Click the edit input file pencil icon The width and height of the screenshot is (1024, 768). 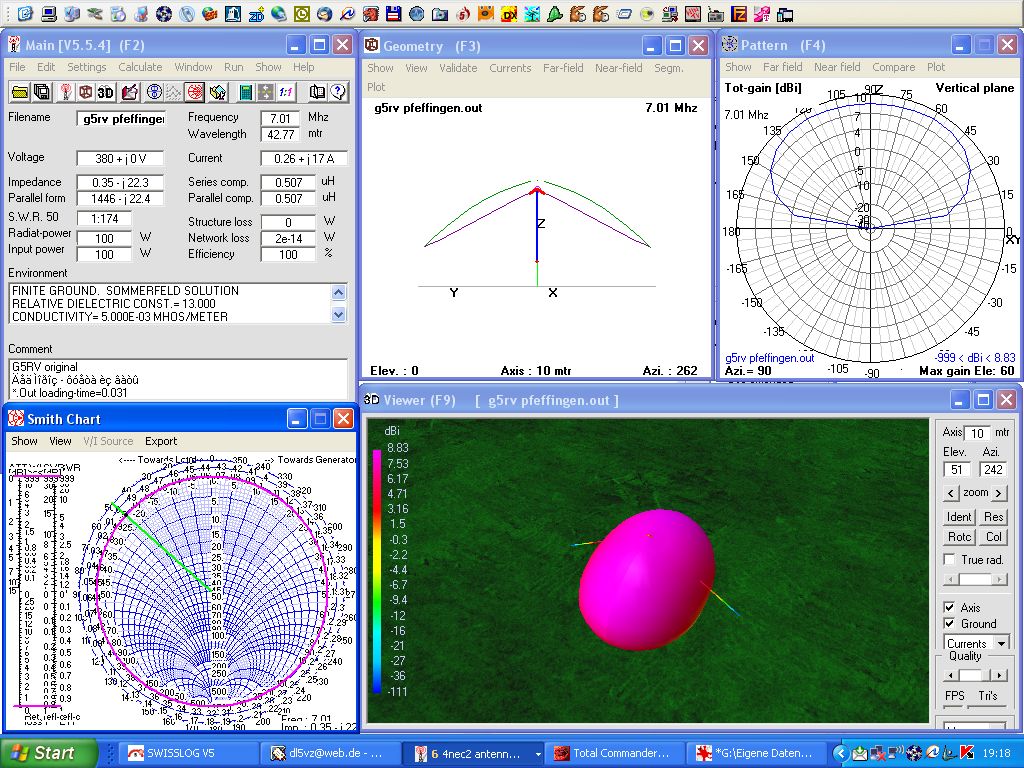coord(129,92)
